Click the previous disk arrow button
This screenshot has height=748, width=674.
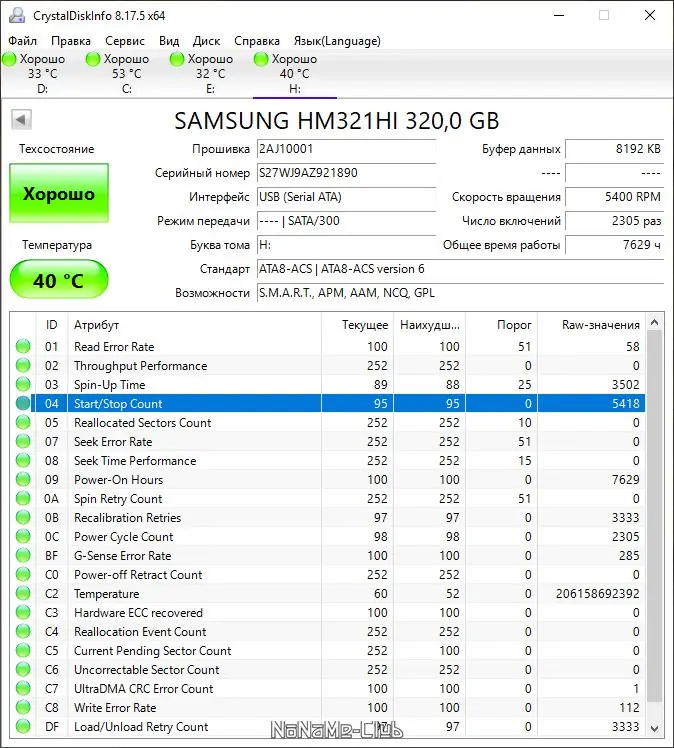(x=21, y=119)
